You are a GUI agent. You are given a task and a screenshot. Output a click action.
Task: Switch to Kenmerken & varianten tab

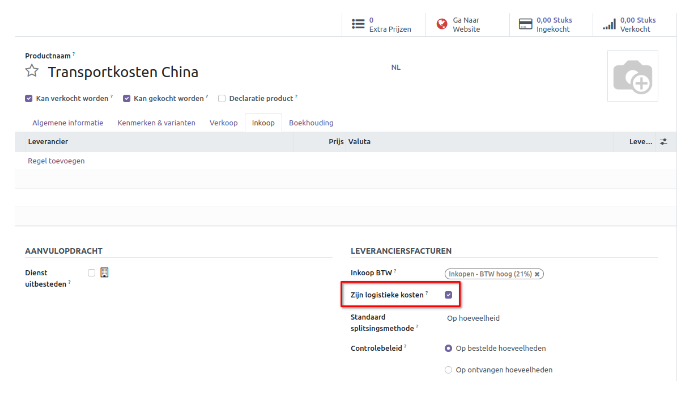156,123
